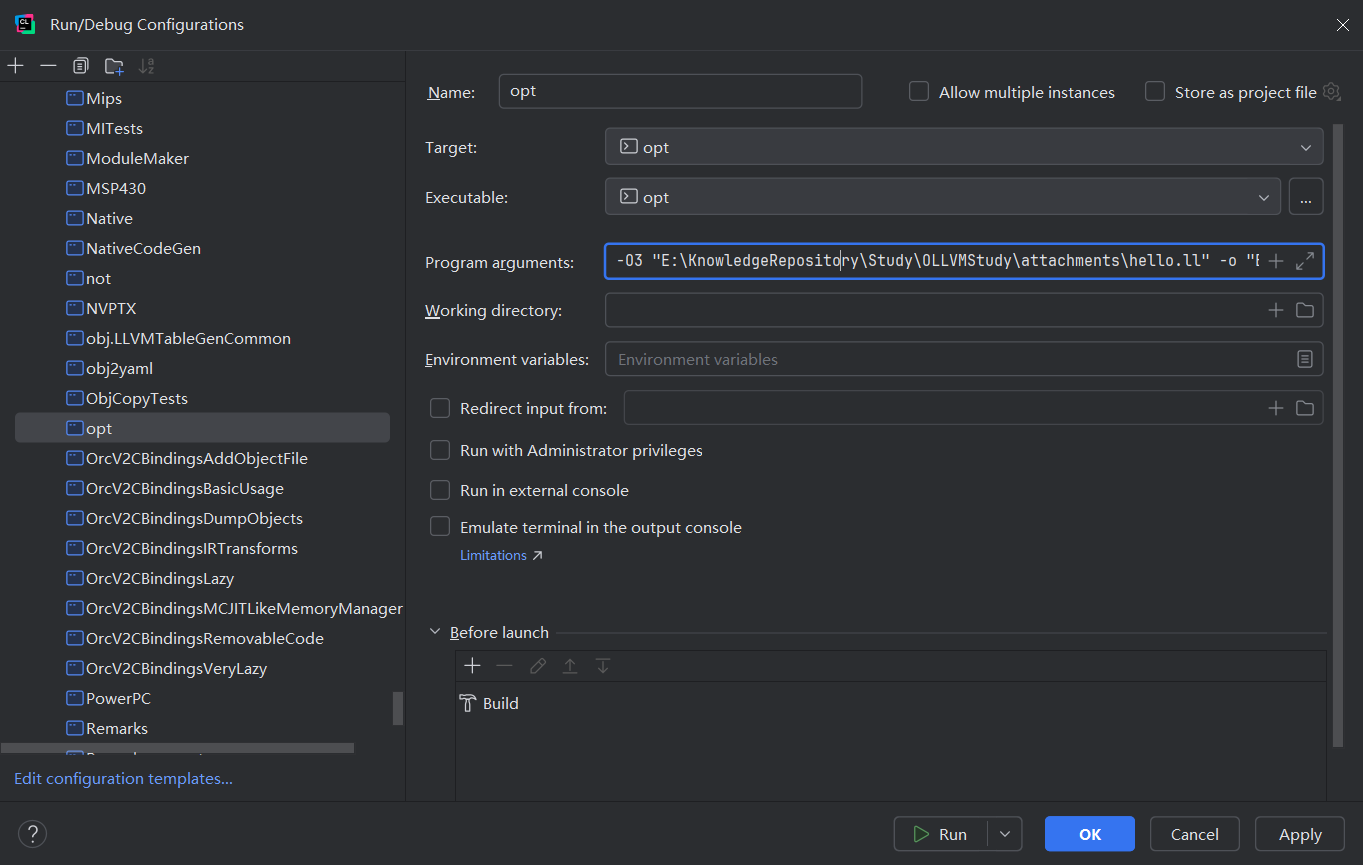
Task: Edit environment variables list
Action: pos(1304,359)
